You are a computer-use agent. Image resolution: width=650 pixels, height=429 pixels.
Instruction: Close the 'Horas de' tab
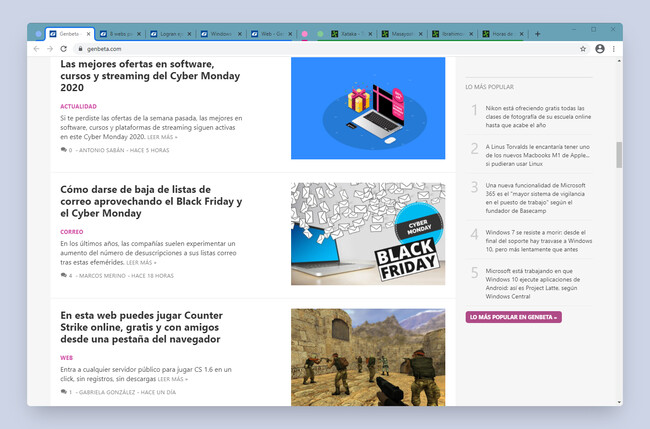click(x=521, y=34)
